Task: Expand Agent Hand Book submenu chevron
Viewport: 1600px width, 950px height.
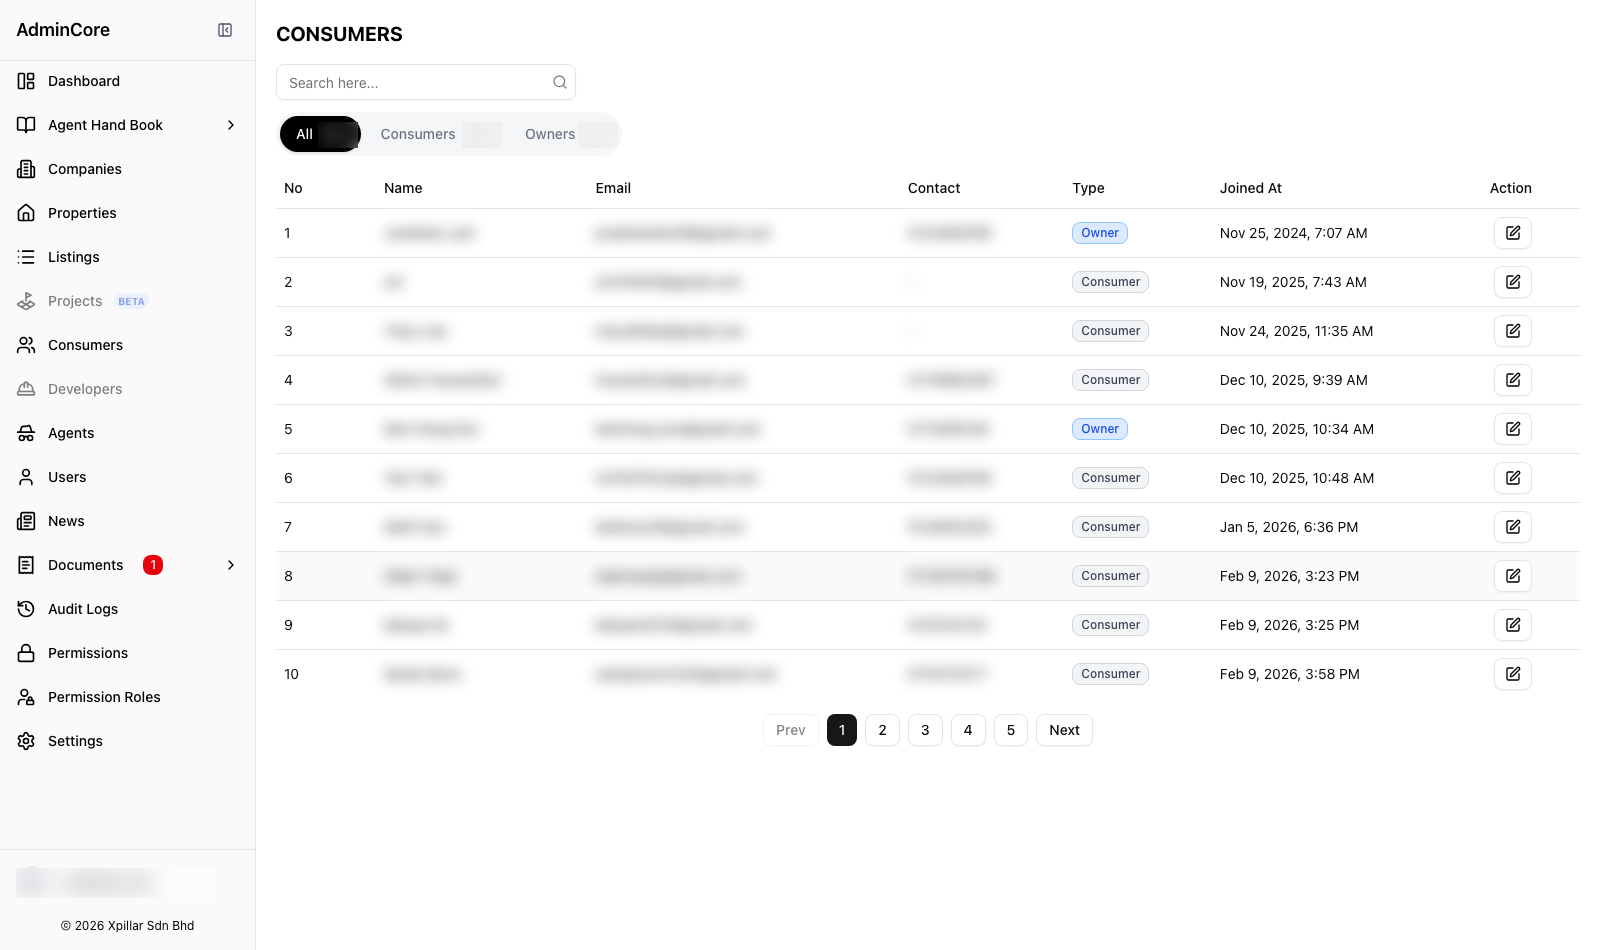Action: pos(231,125)
